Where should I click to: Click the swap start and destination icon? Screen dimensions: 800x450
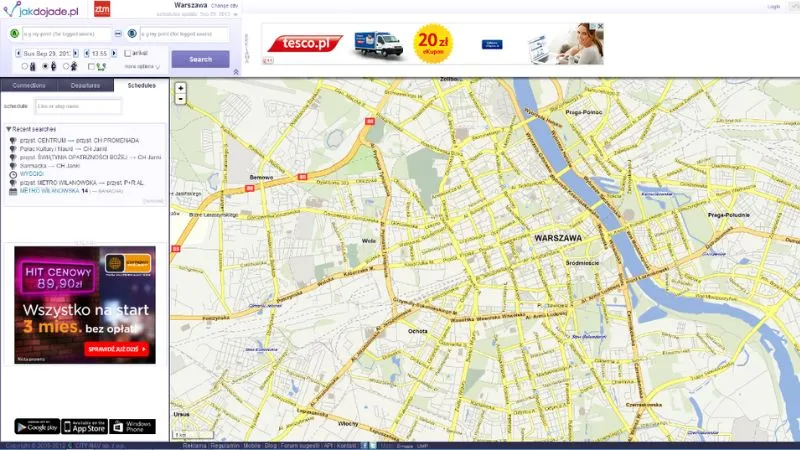point(118,34)
